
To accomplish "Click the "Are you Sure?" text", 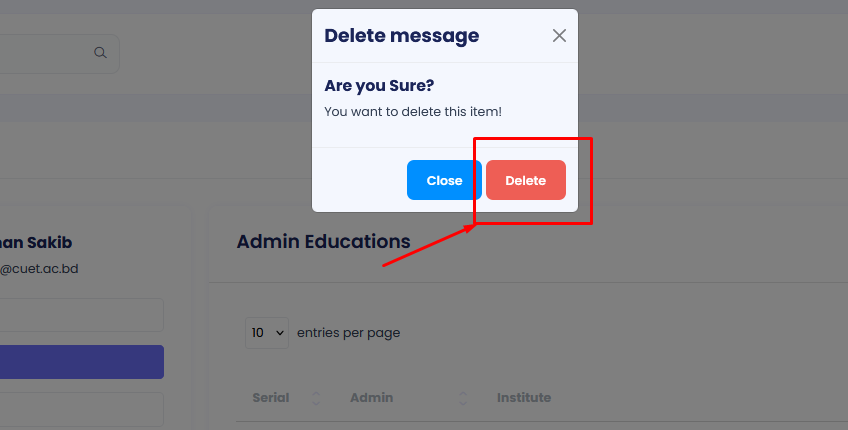I will [x=379, y=85].
